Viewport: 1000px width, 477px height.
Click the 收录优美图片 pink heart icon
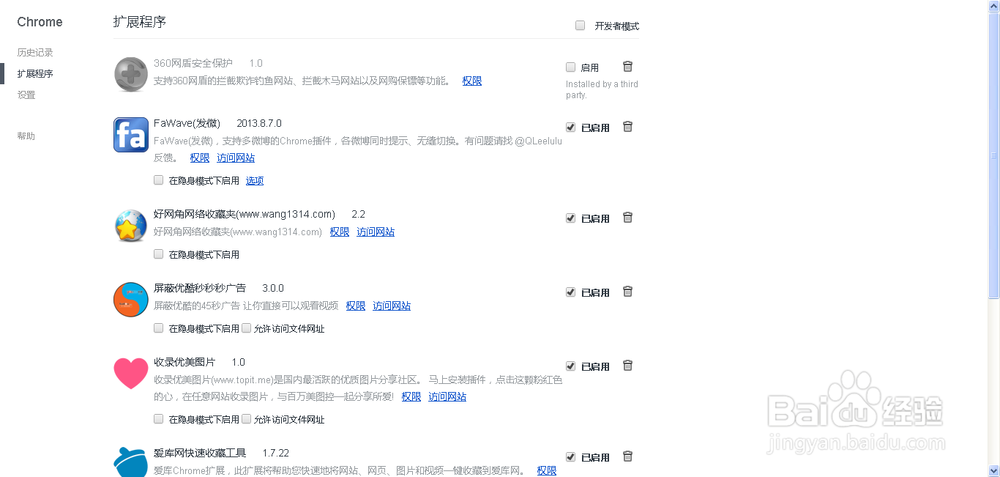point(131,373)
